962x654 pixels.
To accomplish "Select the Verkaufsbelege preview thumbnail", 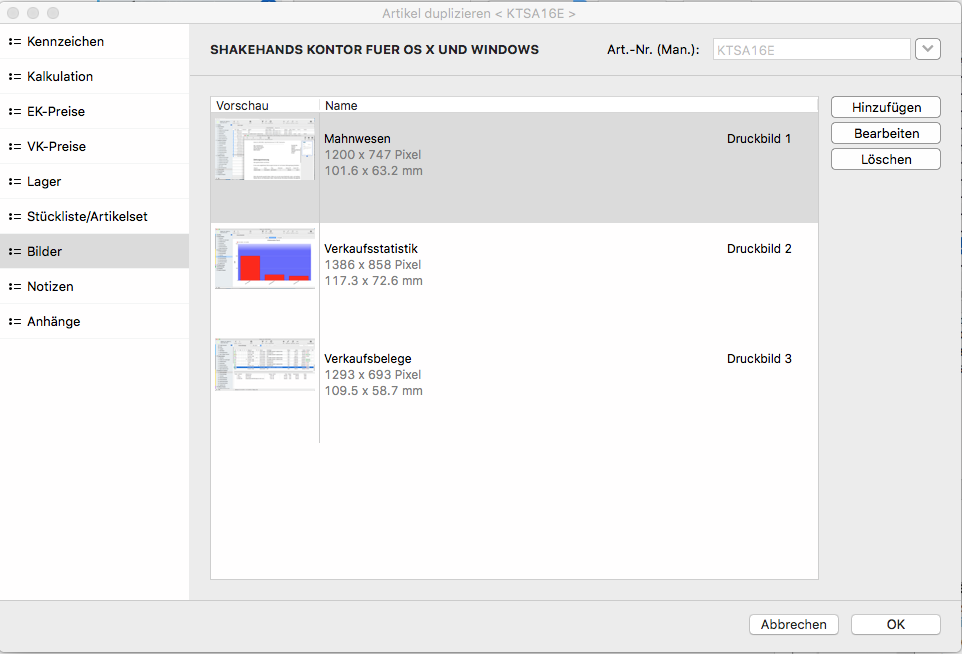I will [x=264, y=364].
